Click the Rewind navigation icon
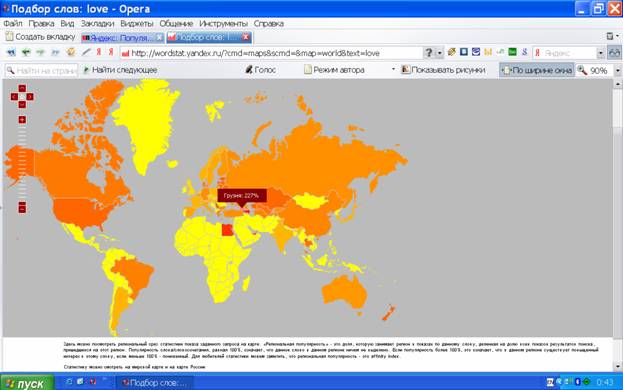The image size is (623, 390). [11, 52]
